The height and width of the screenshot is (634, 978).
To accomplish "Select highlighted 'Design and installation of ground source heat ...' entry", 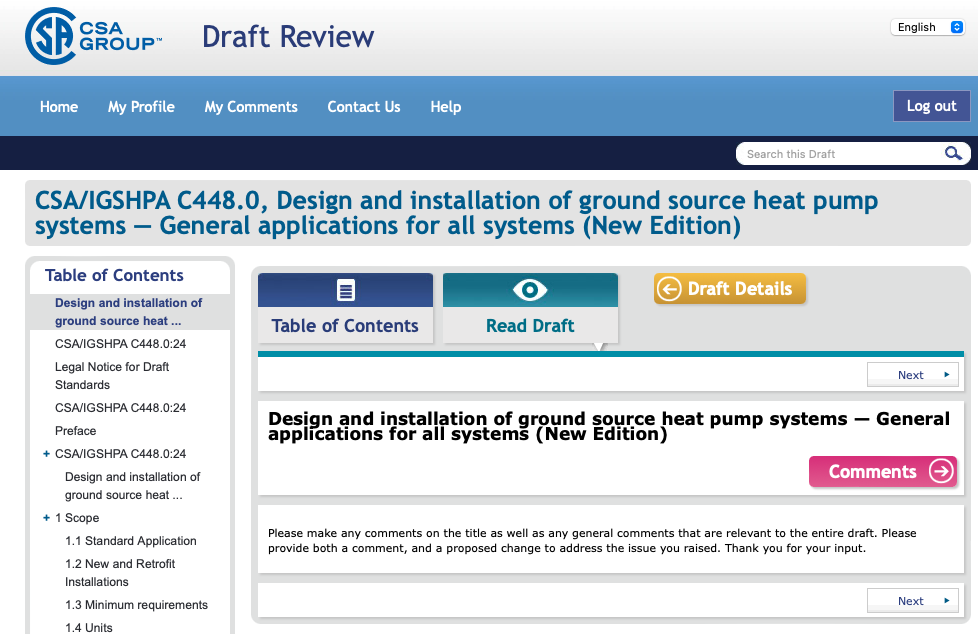I will click(129, 311).
